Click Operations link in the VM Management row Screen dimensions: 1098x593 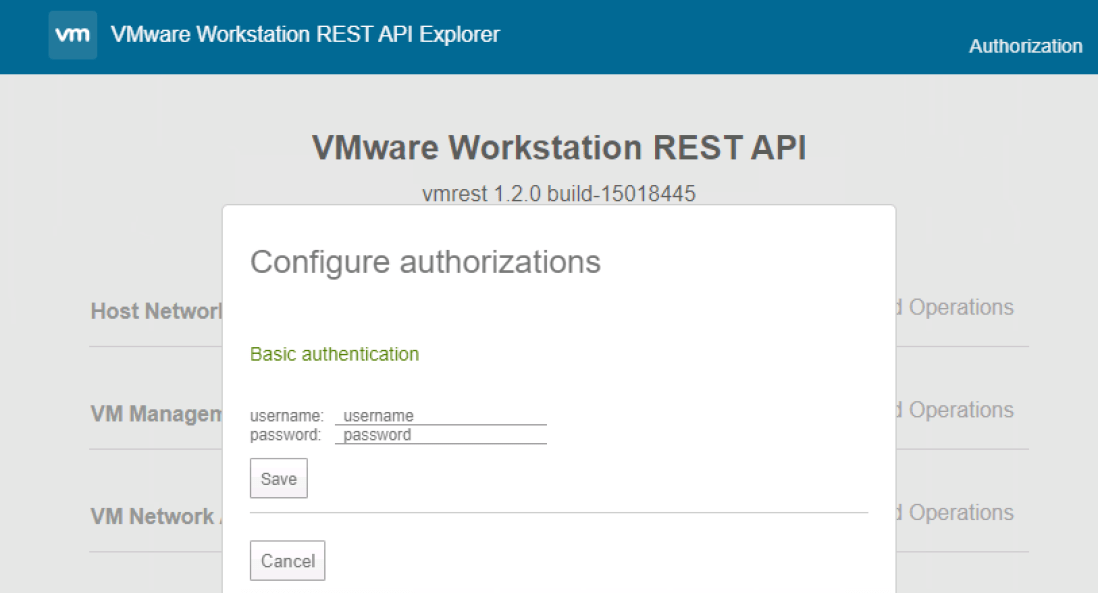[960, 411]
